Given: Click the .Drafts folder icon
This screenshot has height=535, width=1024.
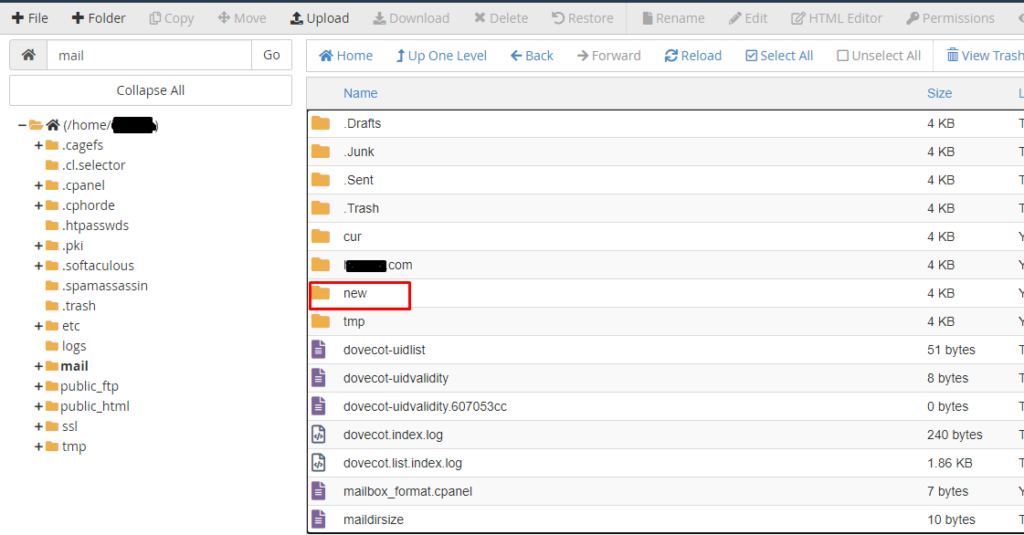Looking at the screenshot, I should coord(321,123).
